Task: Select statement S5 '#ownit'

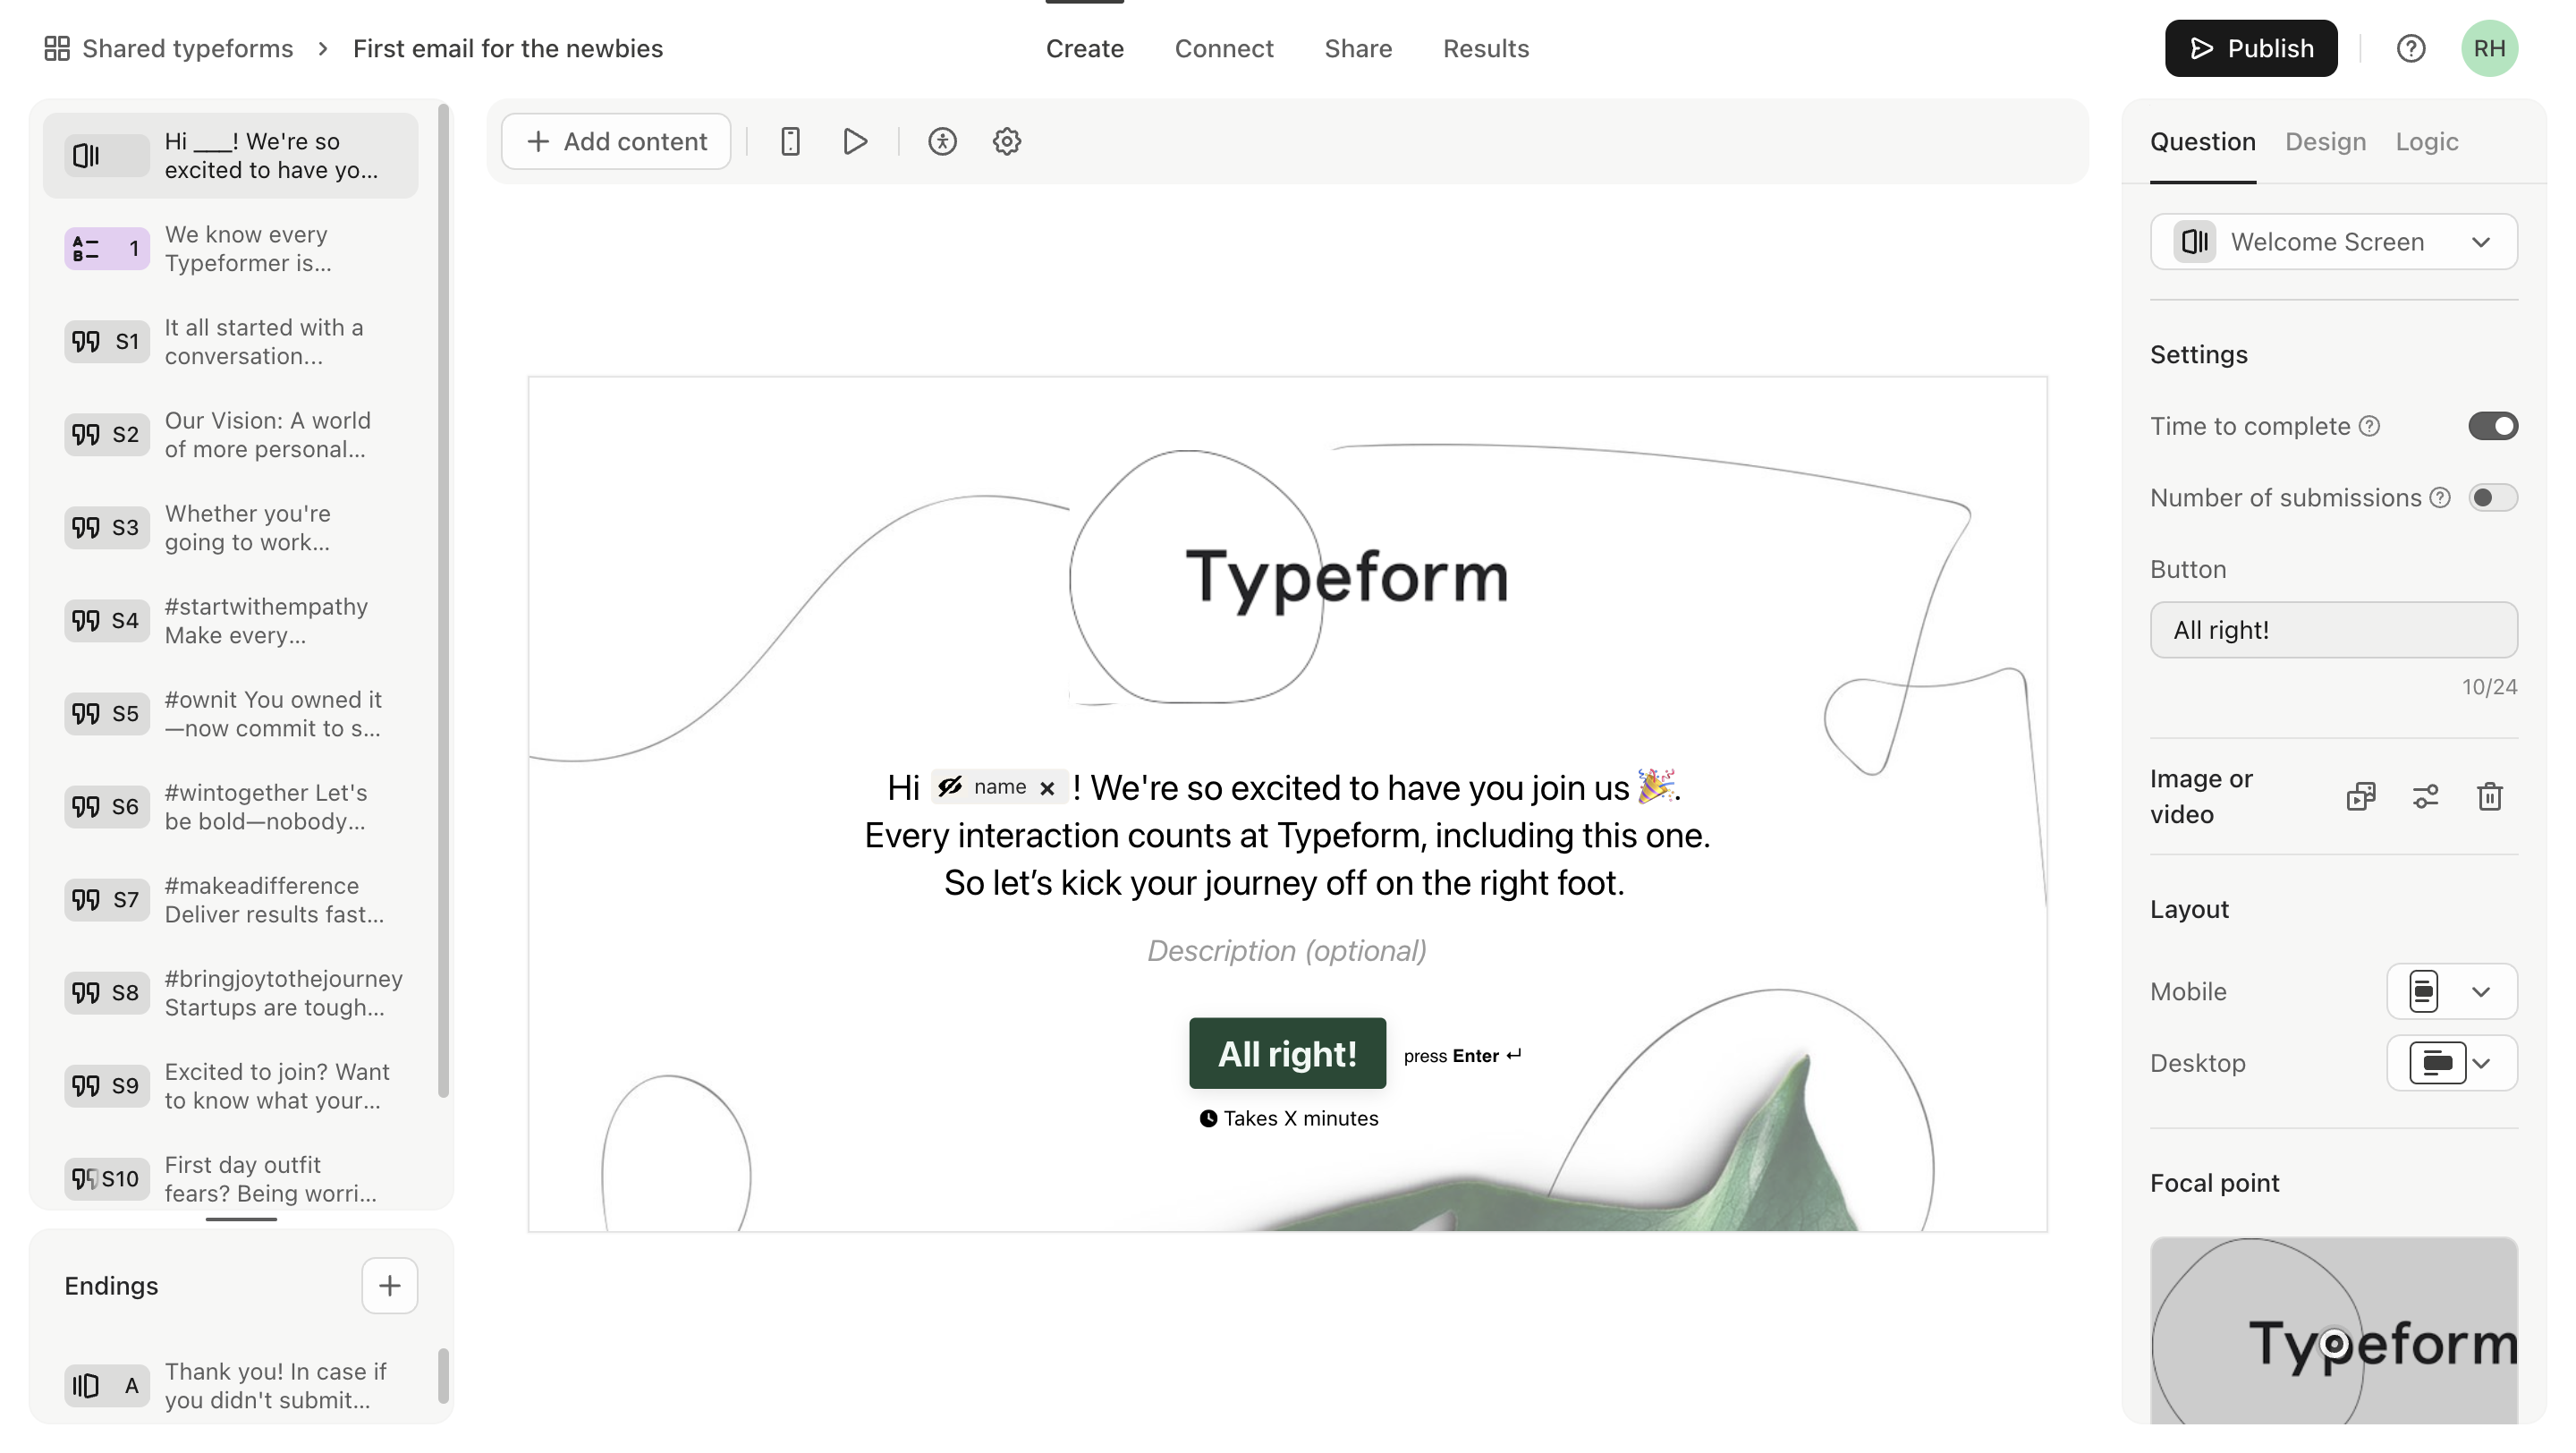Action: coord(230,713)
